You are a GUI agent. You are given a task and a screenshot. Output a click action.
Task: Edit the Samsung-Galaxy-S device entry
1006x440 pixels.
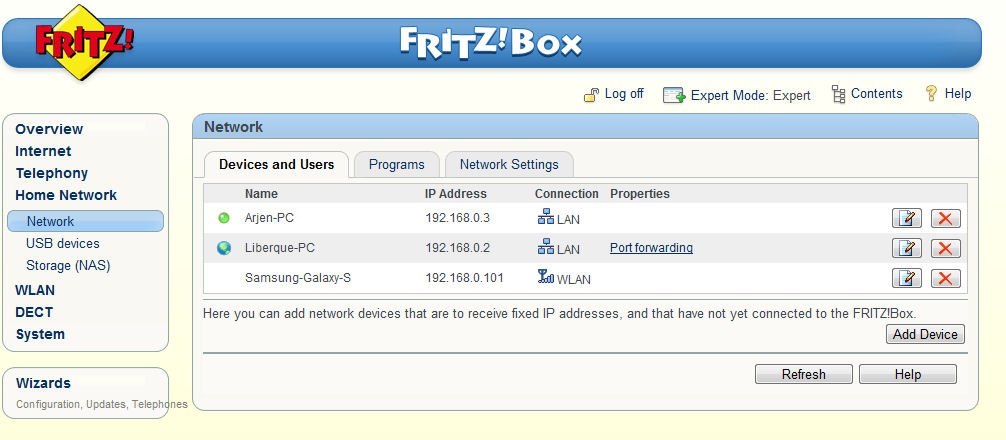907,278
